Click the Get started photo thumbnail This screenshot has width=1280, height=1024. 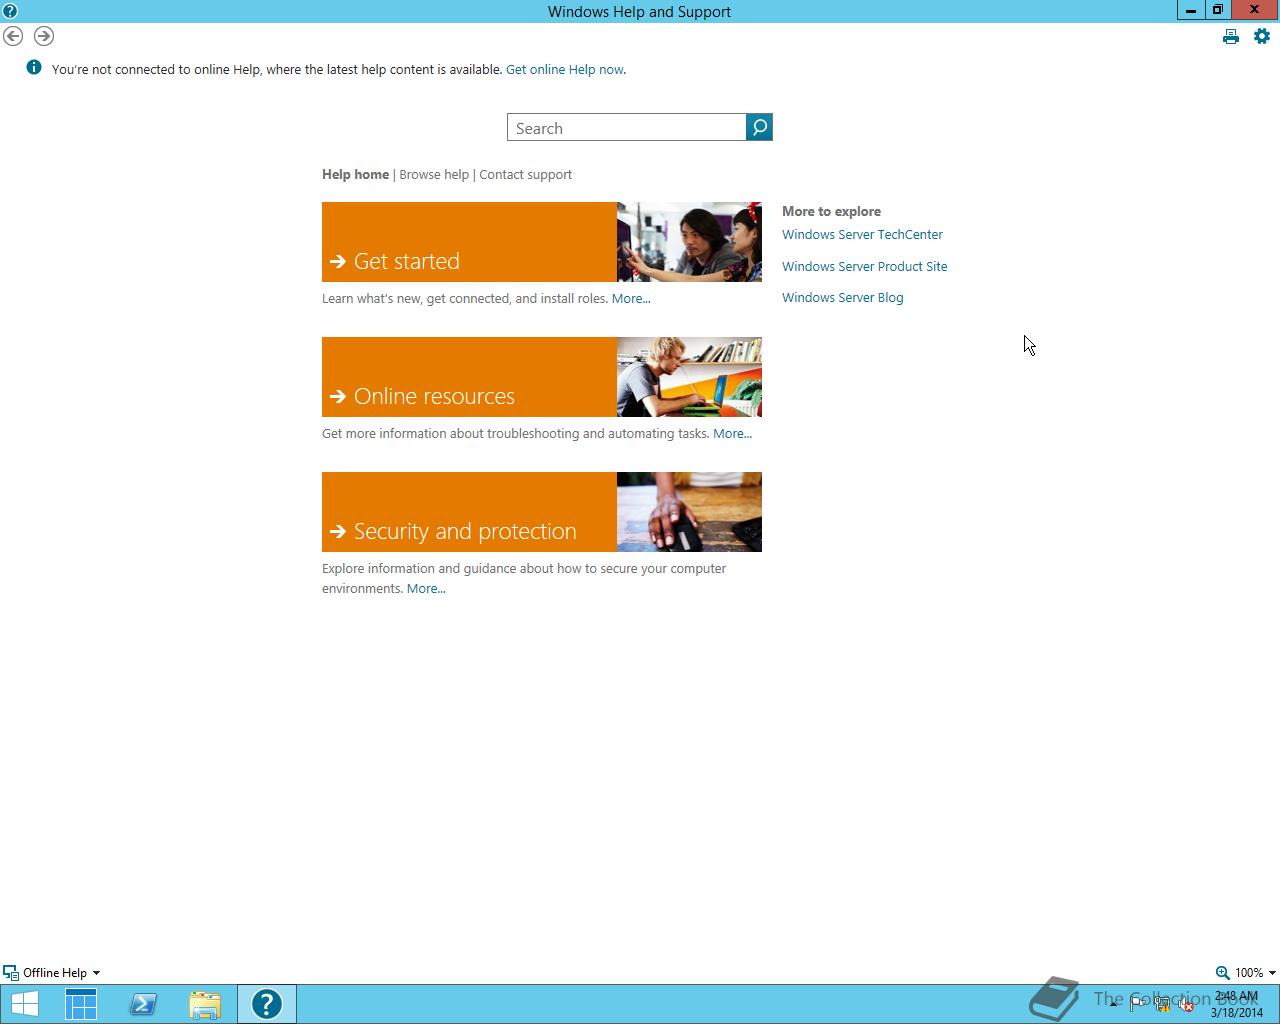click(x=689, y=242)
